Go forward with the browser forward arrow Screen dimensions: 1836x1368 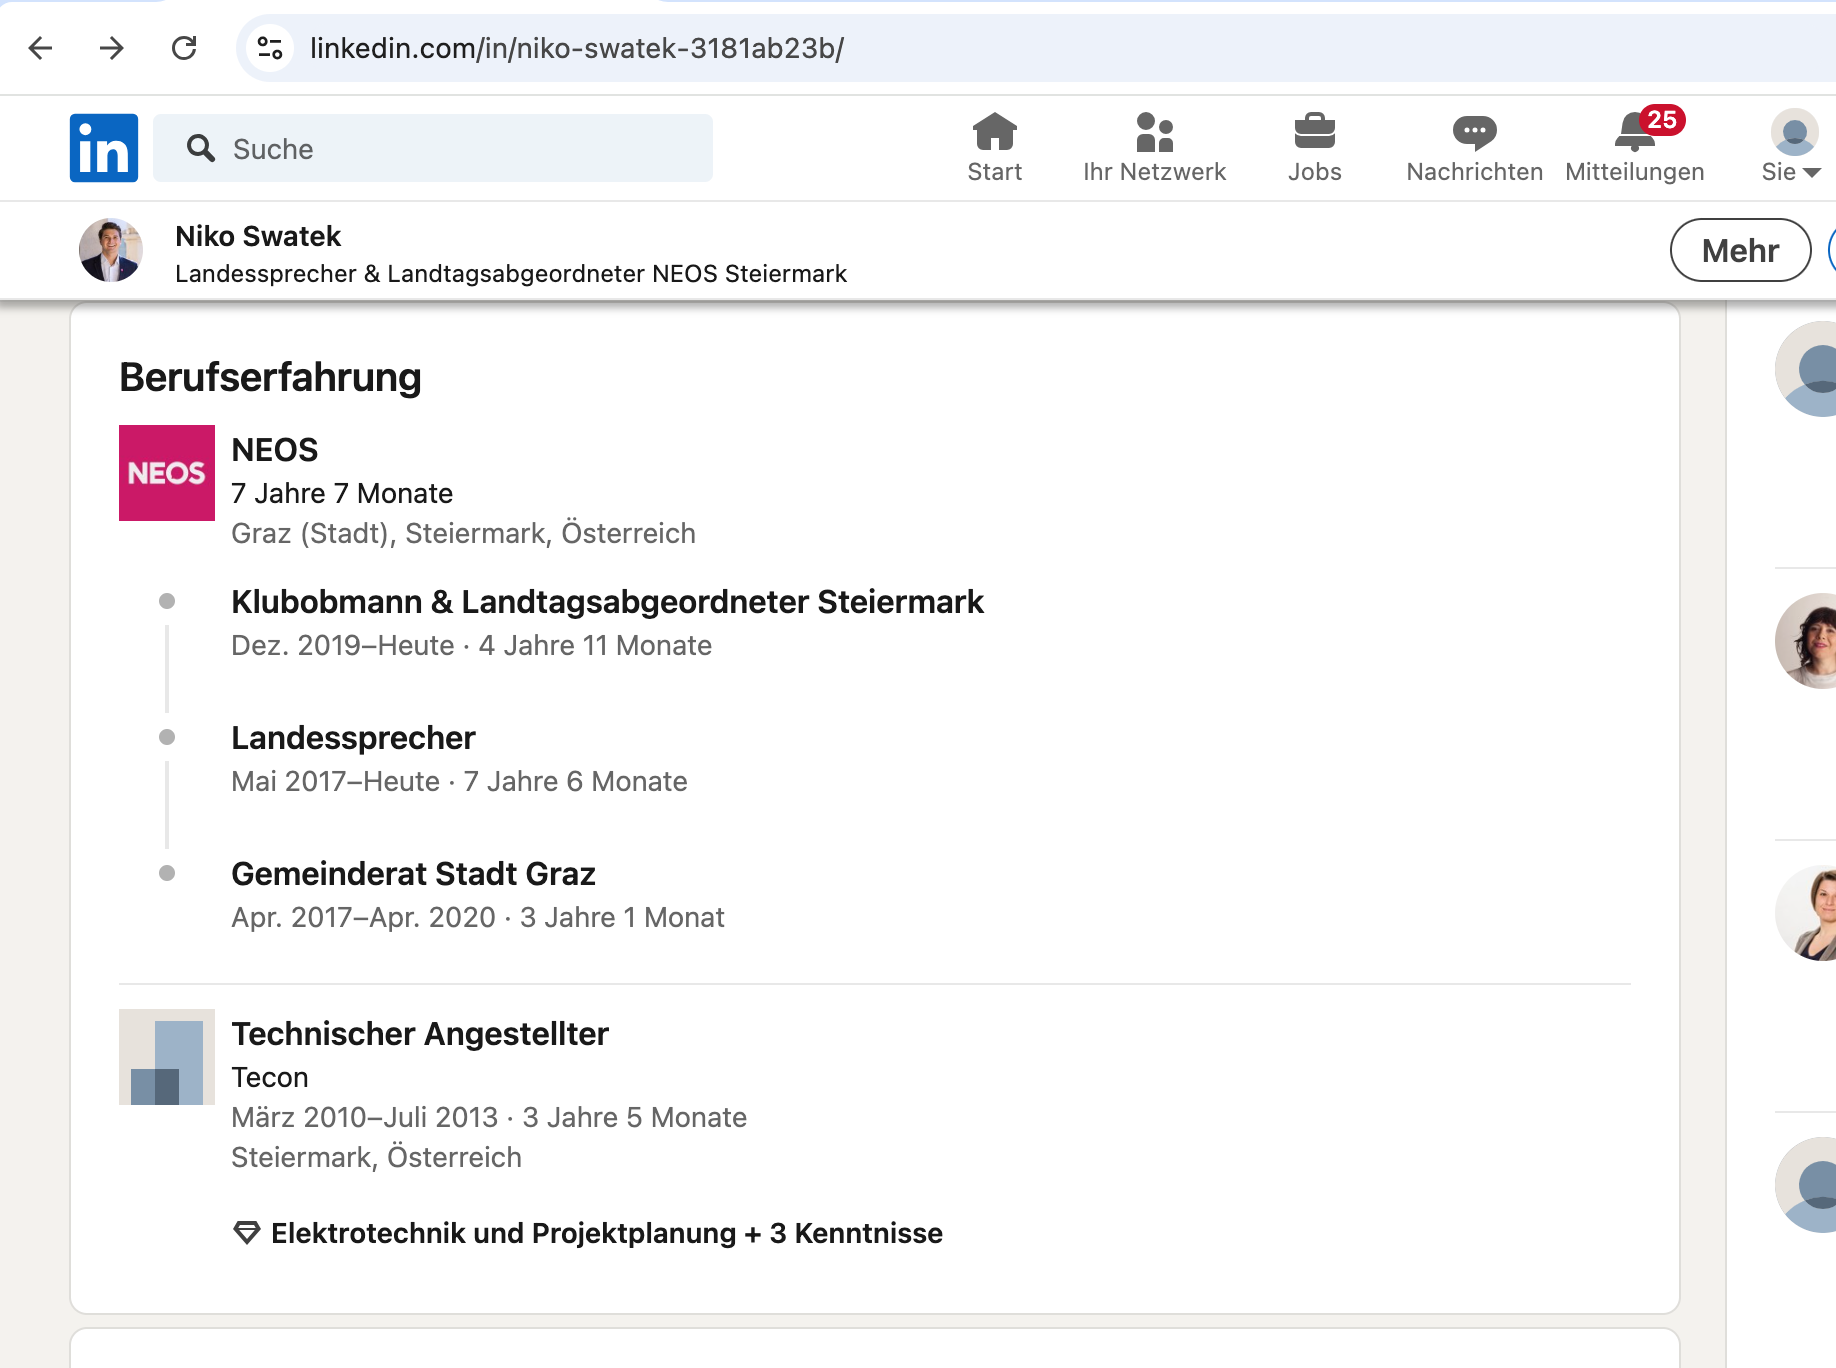click(x=112, y=48)
